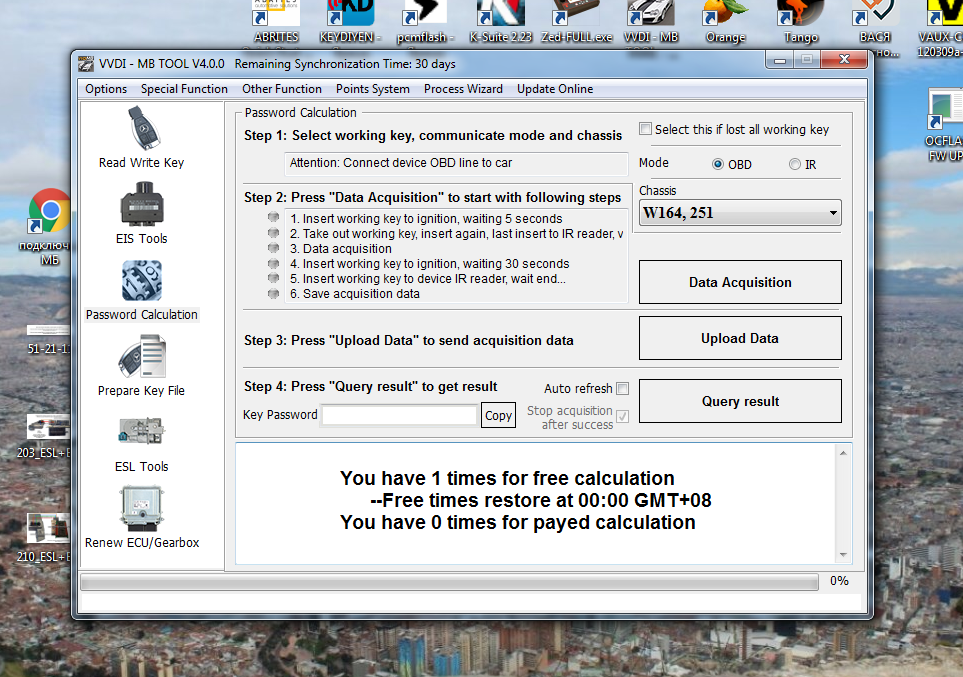Choose IR communication mode
The height and width of the screenshot is (677, 963).
[795, 164]
